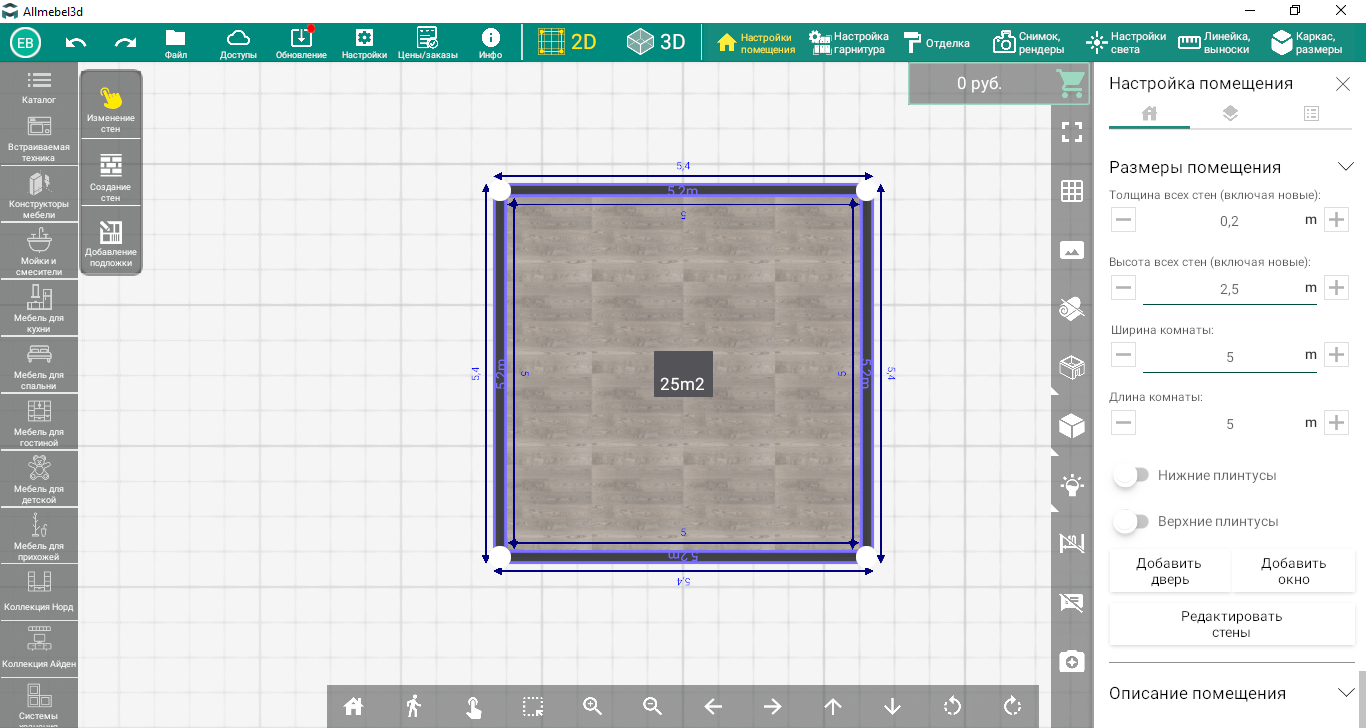Open Мебель для детской category
The image size is (1366, 728).
tap(39, 480)
